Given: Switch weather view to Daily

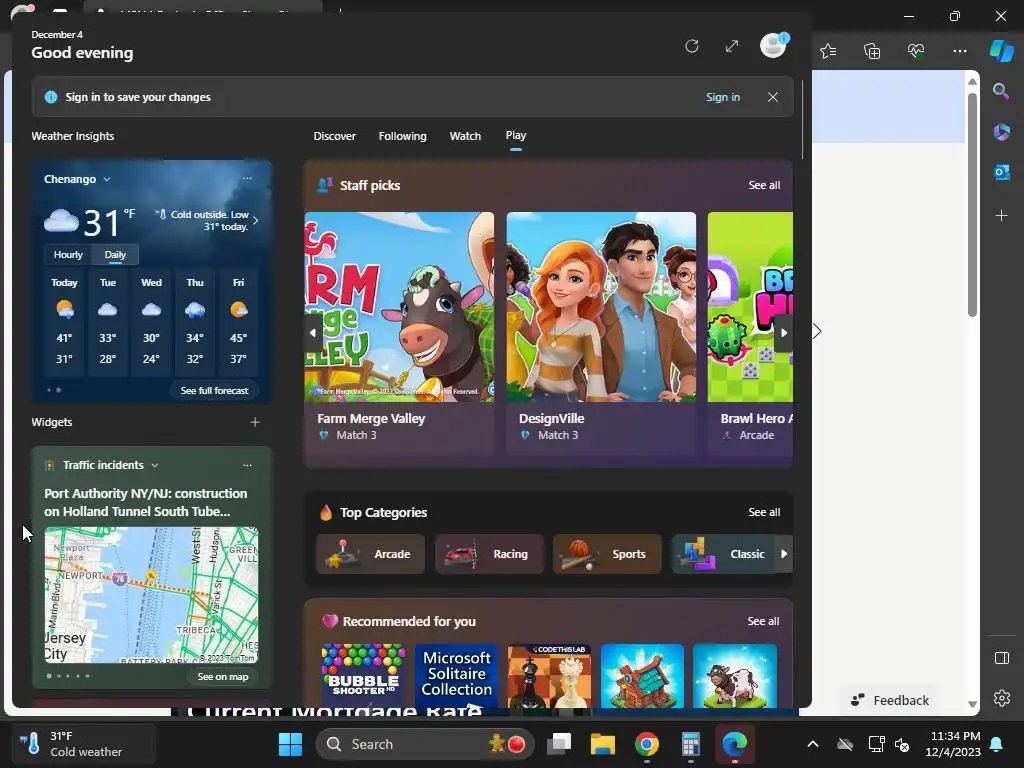Looking at the screenshot, I should point(115,255).
